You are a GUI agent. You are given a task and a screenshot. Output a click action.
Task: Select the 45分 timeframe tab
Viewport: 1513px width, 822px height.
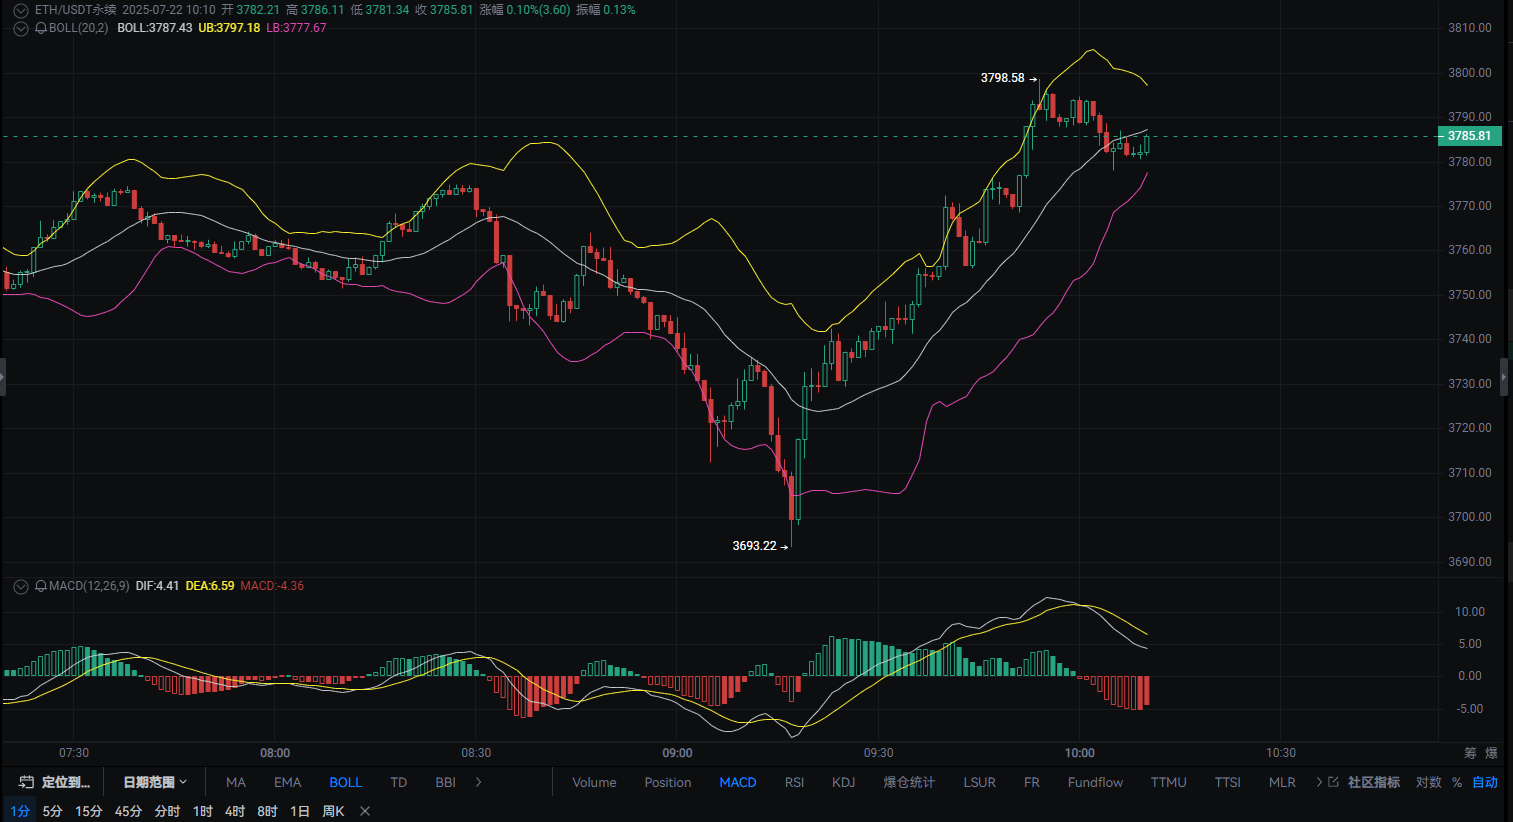(x=128, y=811)
